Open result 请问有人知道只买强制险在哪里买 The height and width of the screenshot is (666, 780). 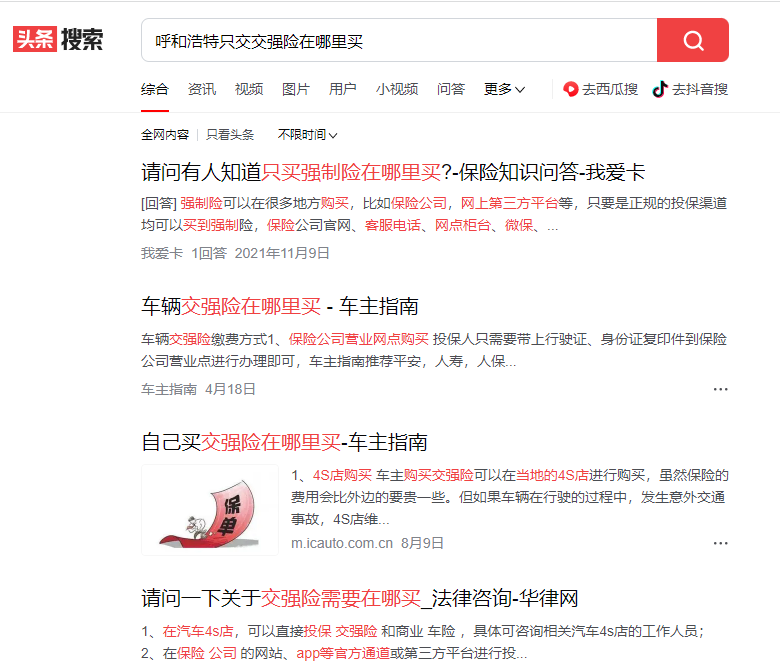tap(393, 173)
